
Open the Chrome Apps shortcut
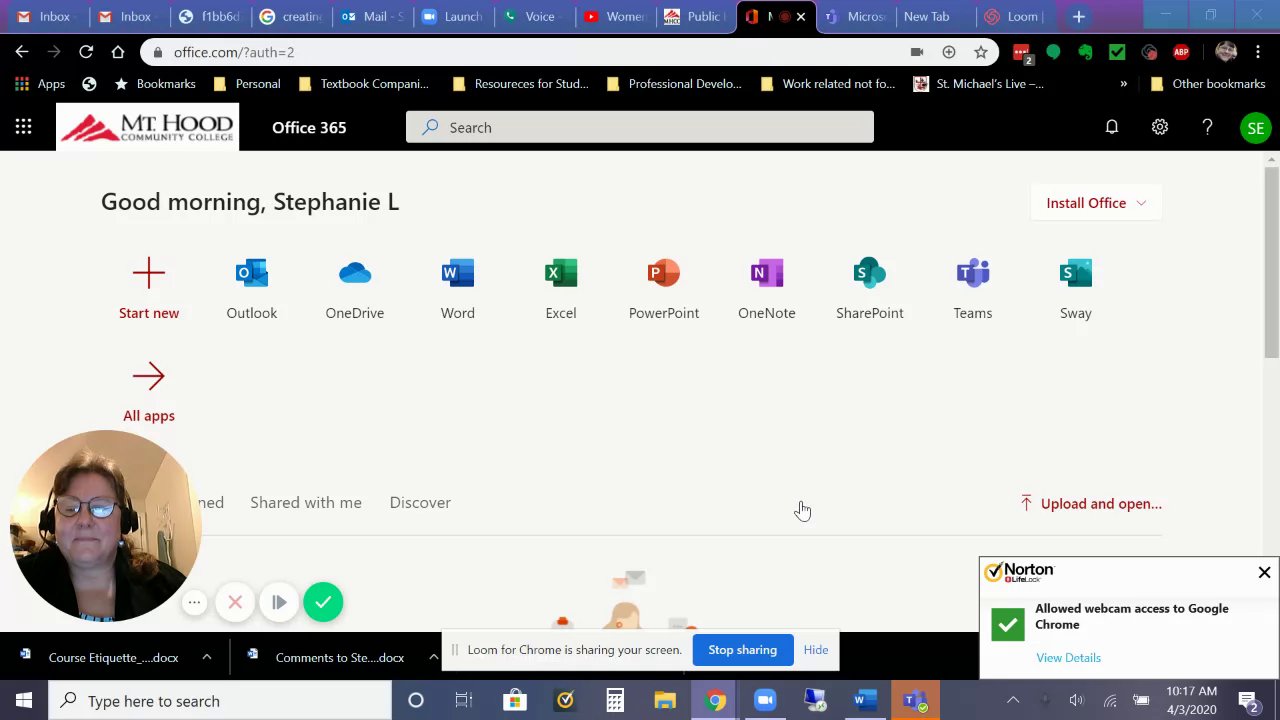[x=40, y=84]
